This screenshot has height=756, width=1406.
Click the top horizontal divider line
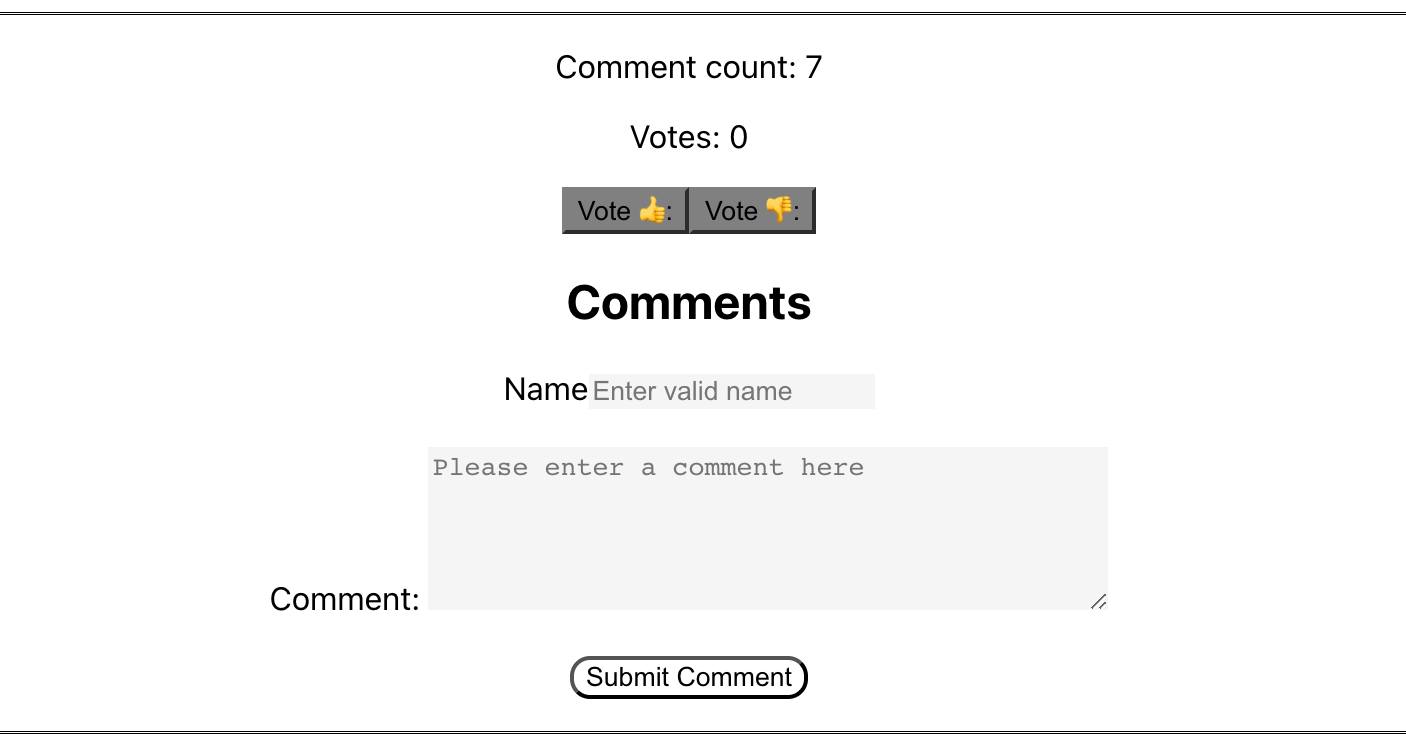(703, 13)
